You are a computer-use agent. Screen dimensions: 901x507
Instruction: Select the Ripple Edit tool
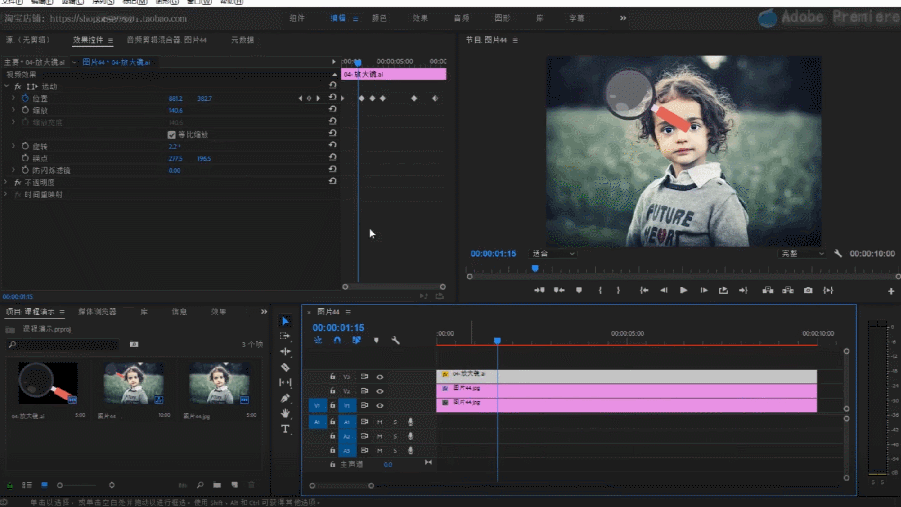285,351
